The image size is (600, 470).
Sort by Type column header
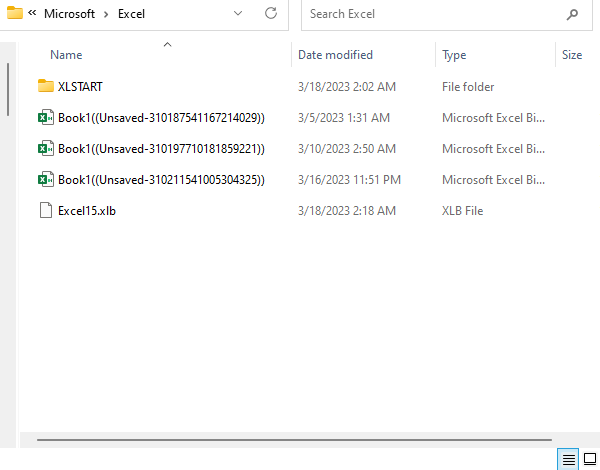(x=454, y=55)
